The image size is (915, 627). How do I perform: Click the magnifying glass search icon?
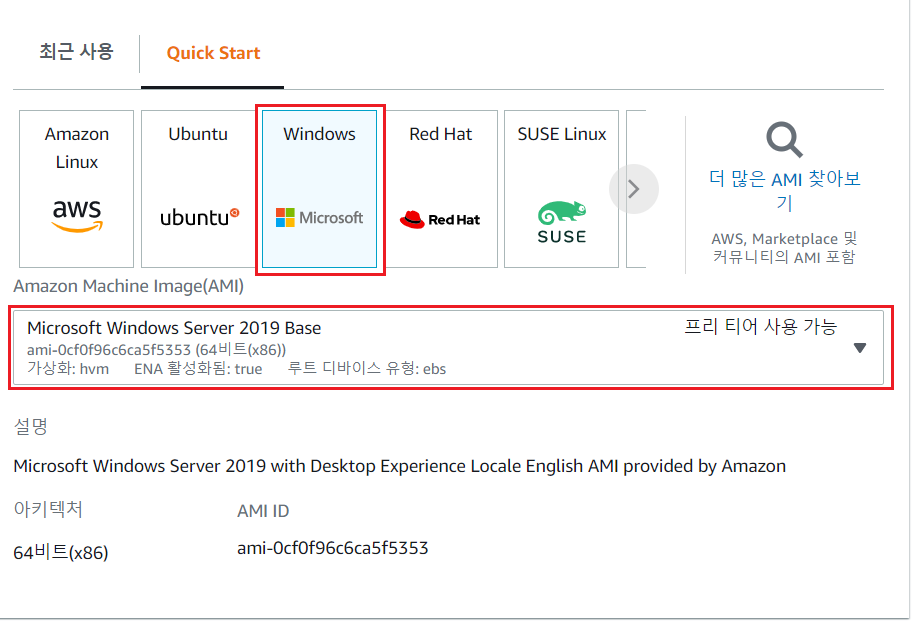(784, 140)
